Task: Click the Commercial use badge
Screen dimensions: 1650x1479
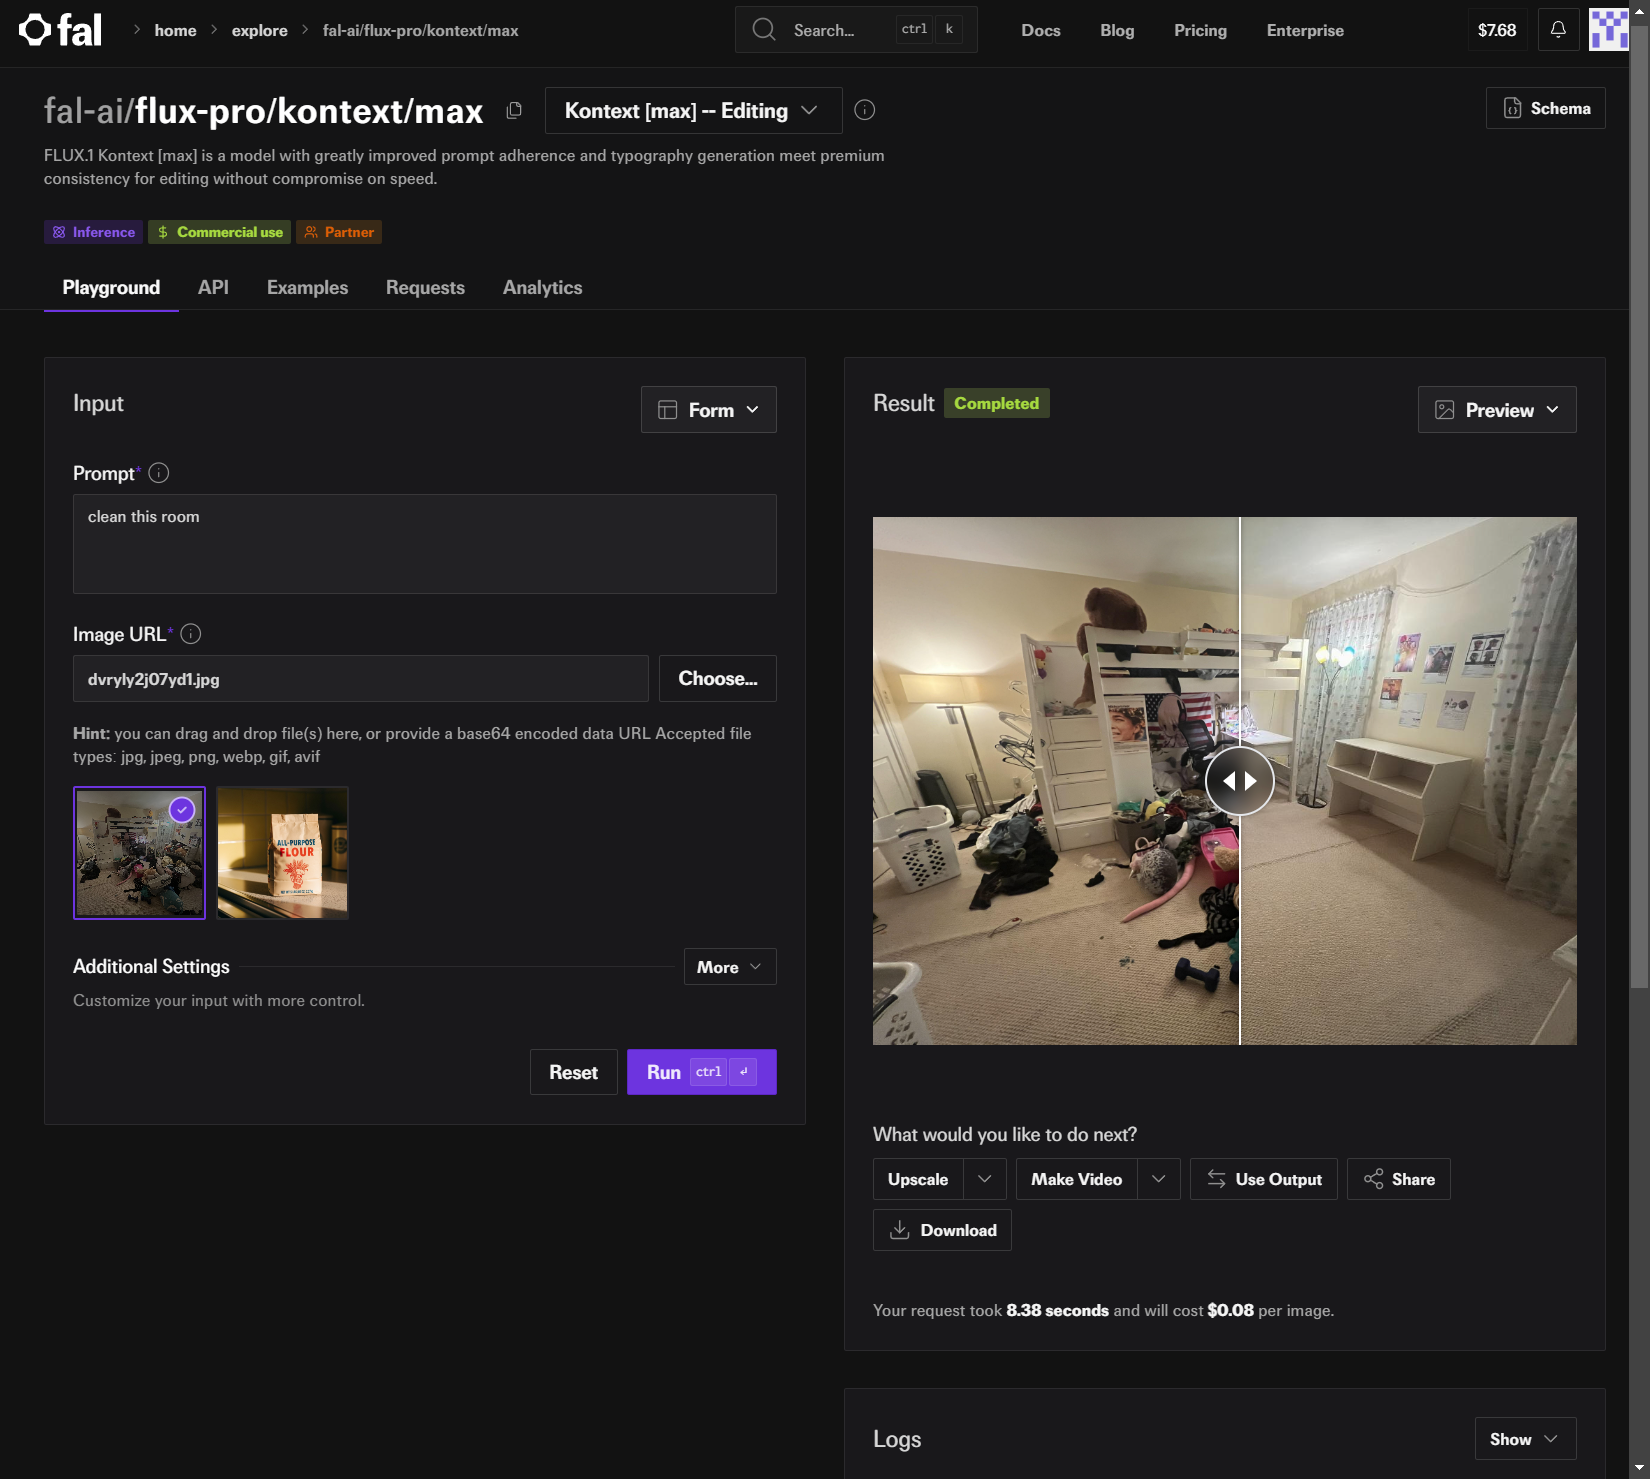Action: [x=220, y=232]
